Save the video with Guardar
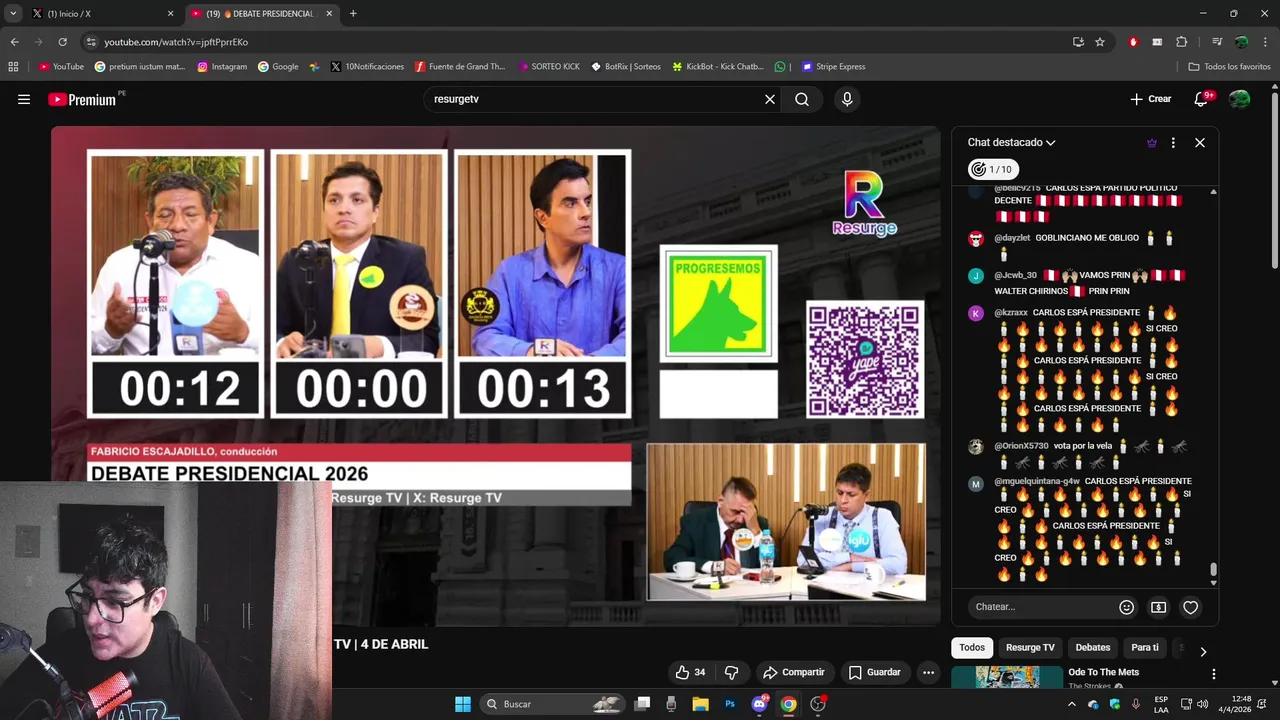Image resolution: width=1280 pixels, height=720 pixels. (x=875, y=672)
